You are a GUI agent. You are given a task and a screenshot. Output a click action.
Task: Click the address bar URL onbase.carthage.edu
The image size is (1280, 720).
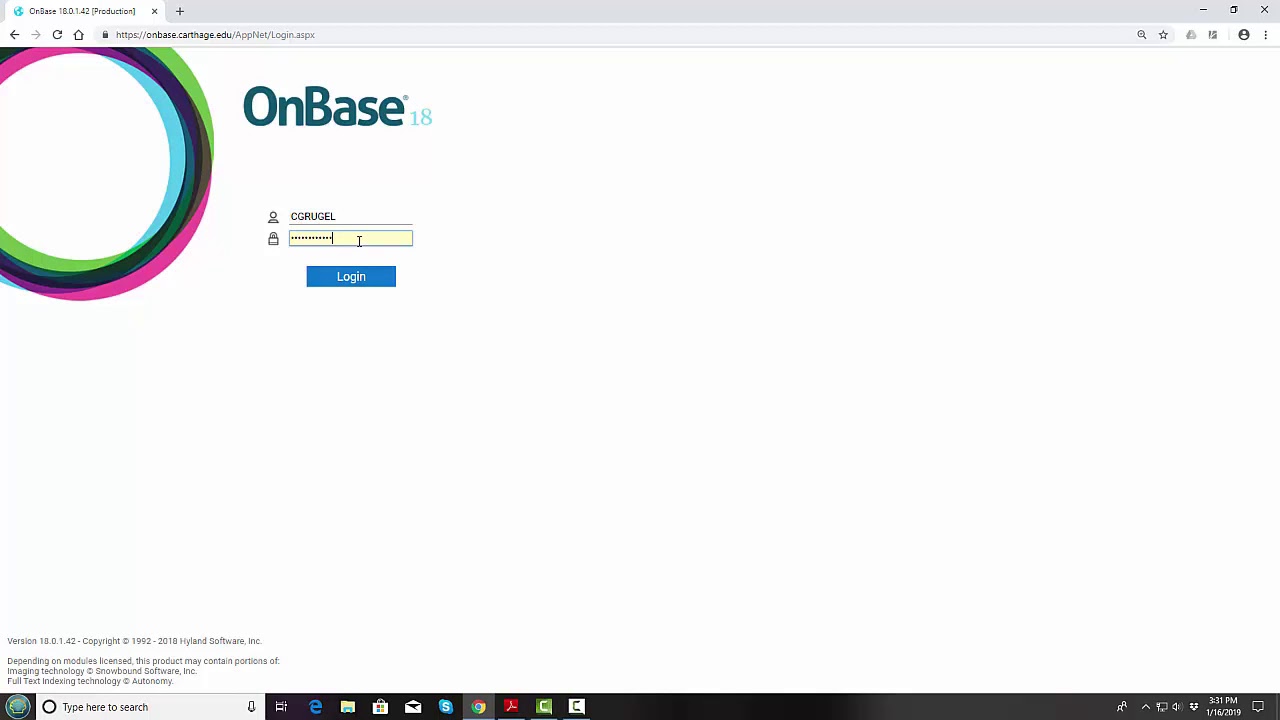click(x=215, y=35)
